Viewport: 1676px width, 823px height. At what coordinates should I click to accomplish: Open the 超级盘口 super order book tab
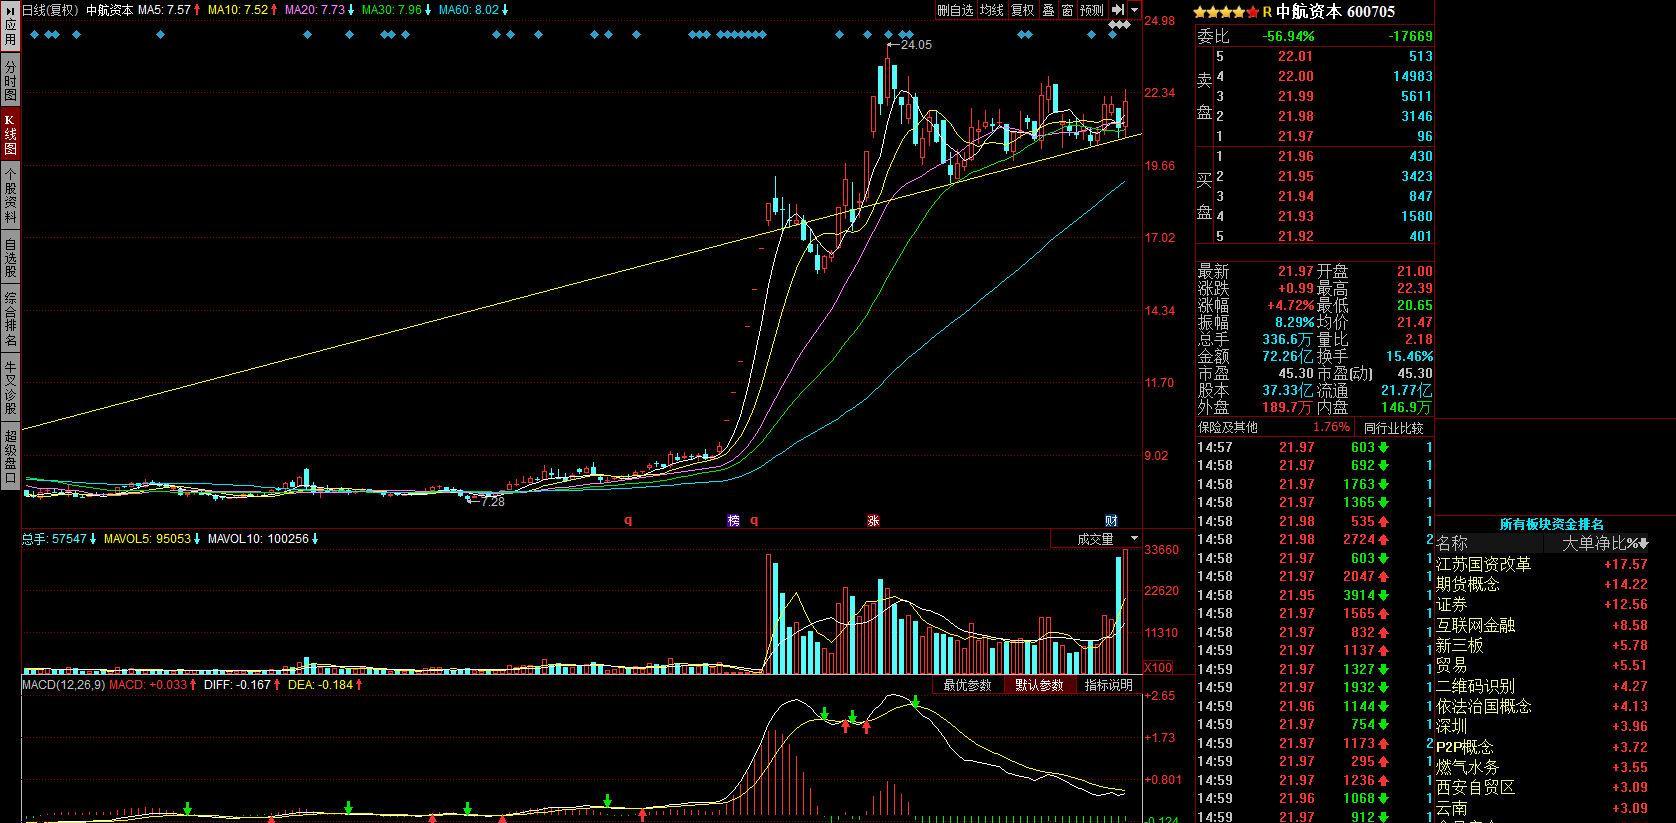[10, 457]
